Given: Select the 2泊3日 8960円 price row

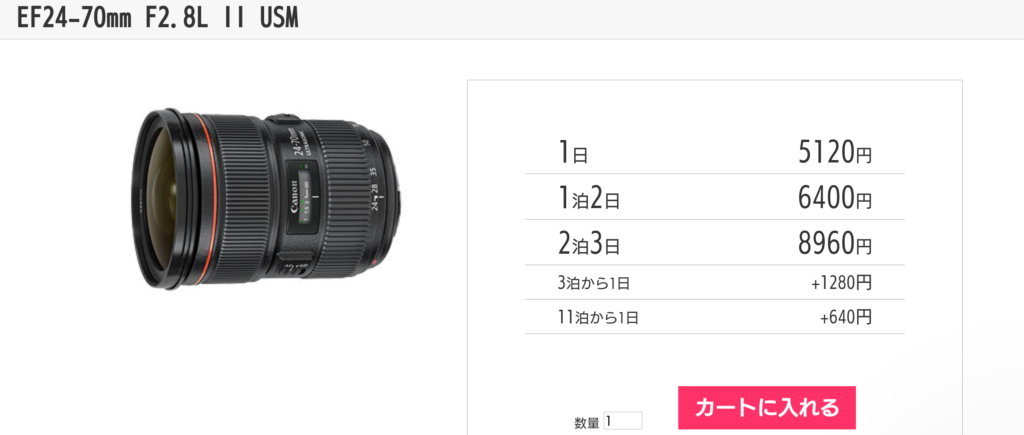Looking at the screenshot, I should pos(714,242).
